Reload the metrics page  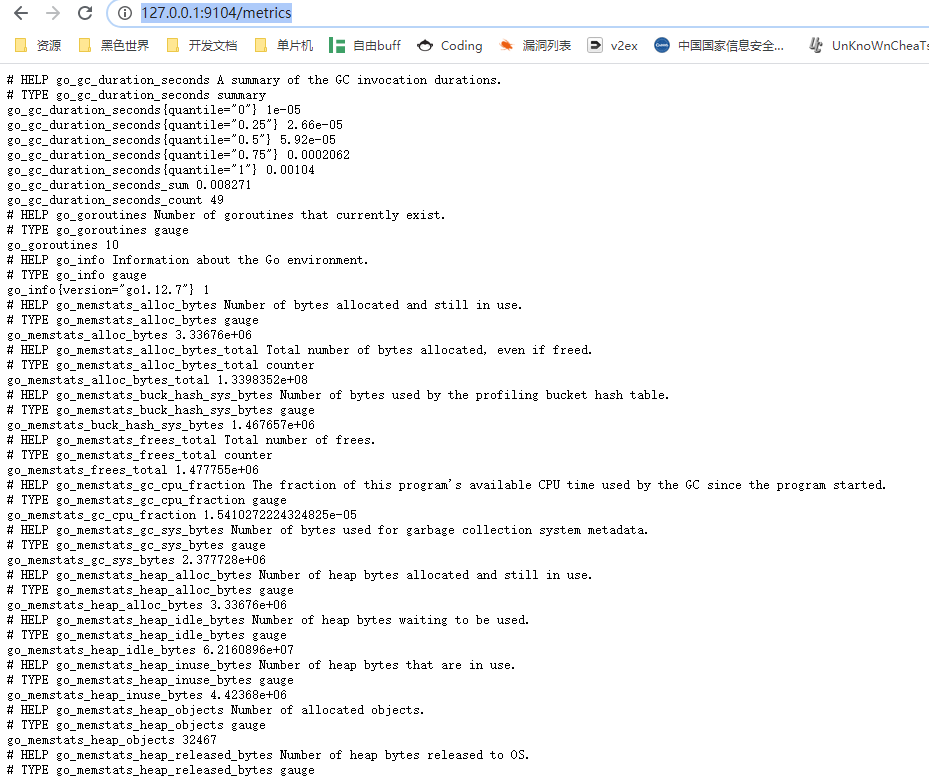(85, 13)
